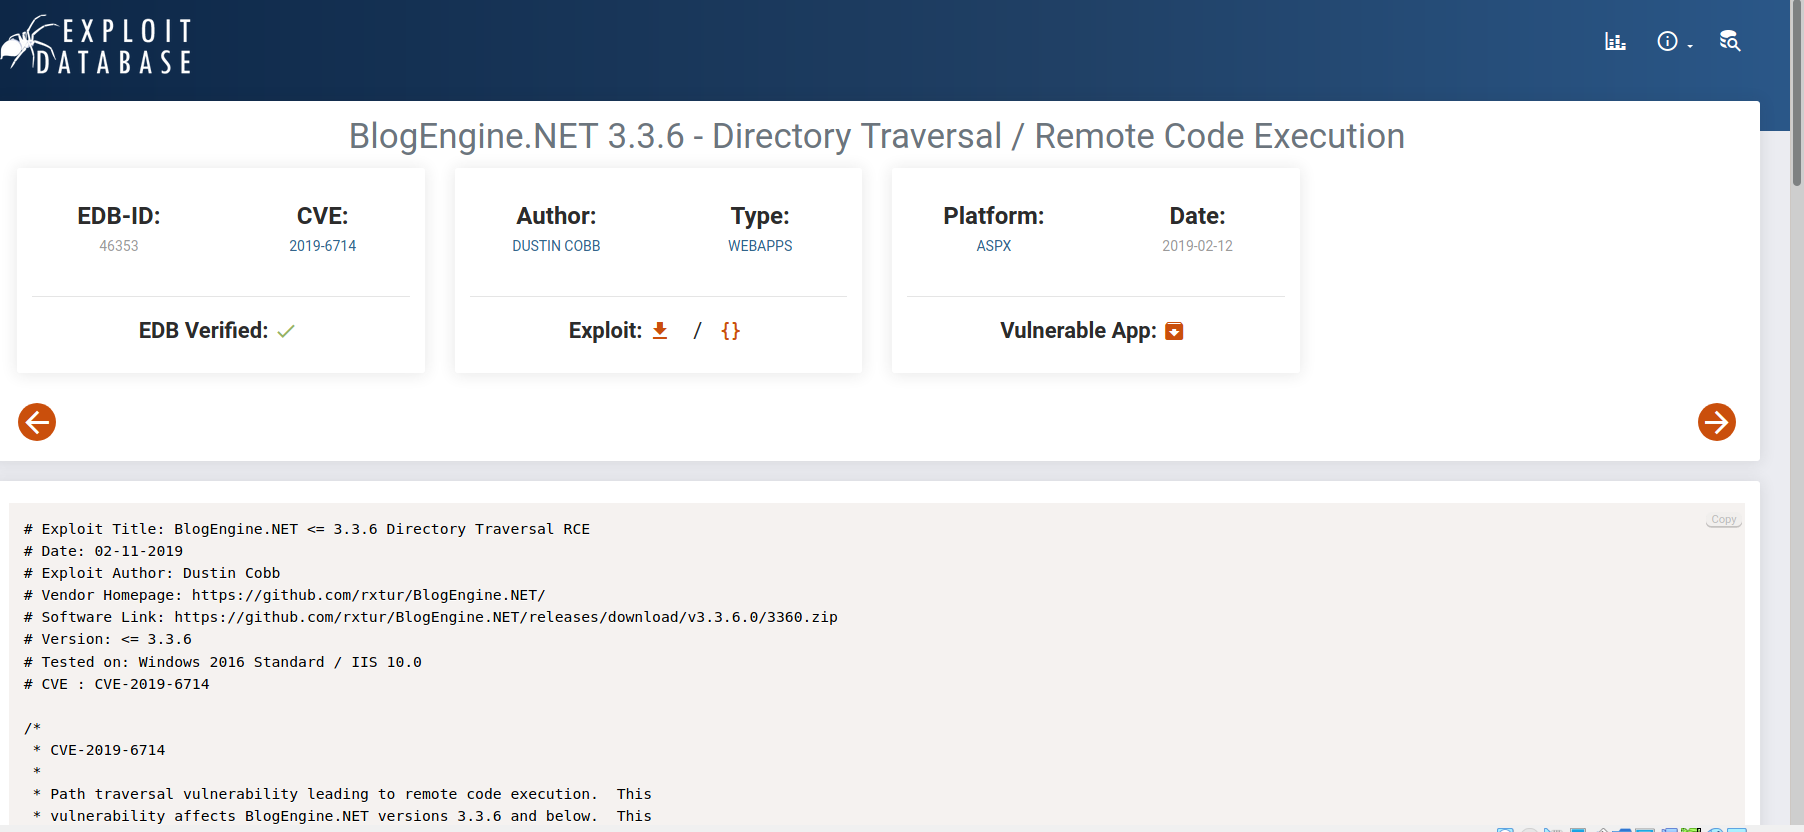Open the Exploit Database home logo

click(96, 45)
